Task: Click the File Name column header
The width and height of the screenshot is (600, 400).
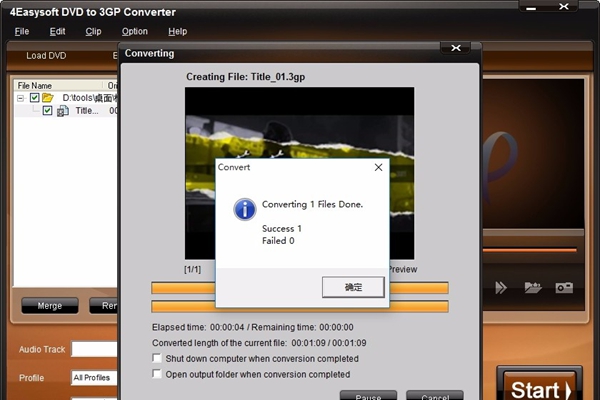Action: (58, 85)
